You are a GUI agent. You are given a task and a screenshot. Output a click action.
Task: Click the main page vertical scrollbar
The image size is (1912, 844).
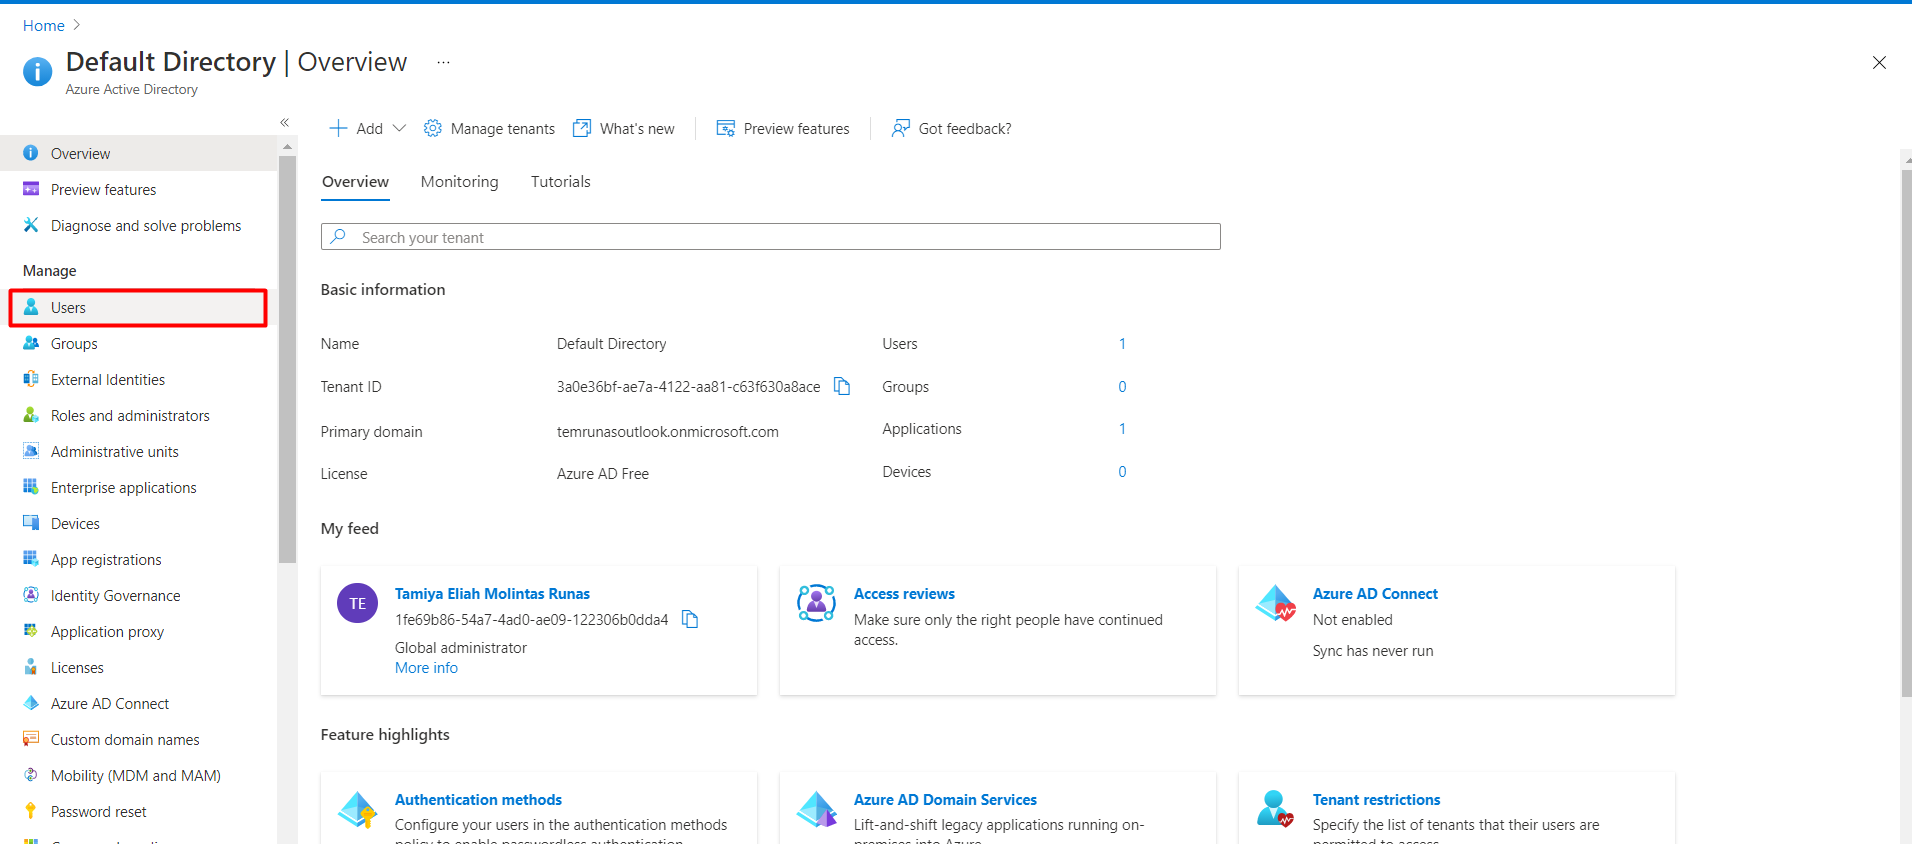pos(1906,433)
